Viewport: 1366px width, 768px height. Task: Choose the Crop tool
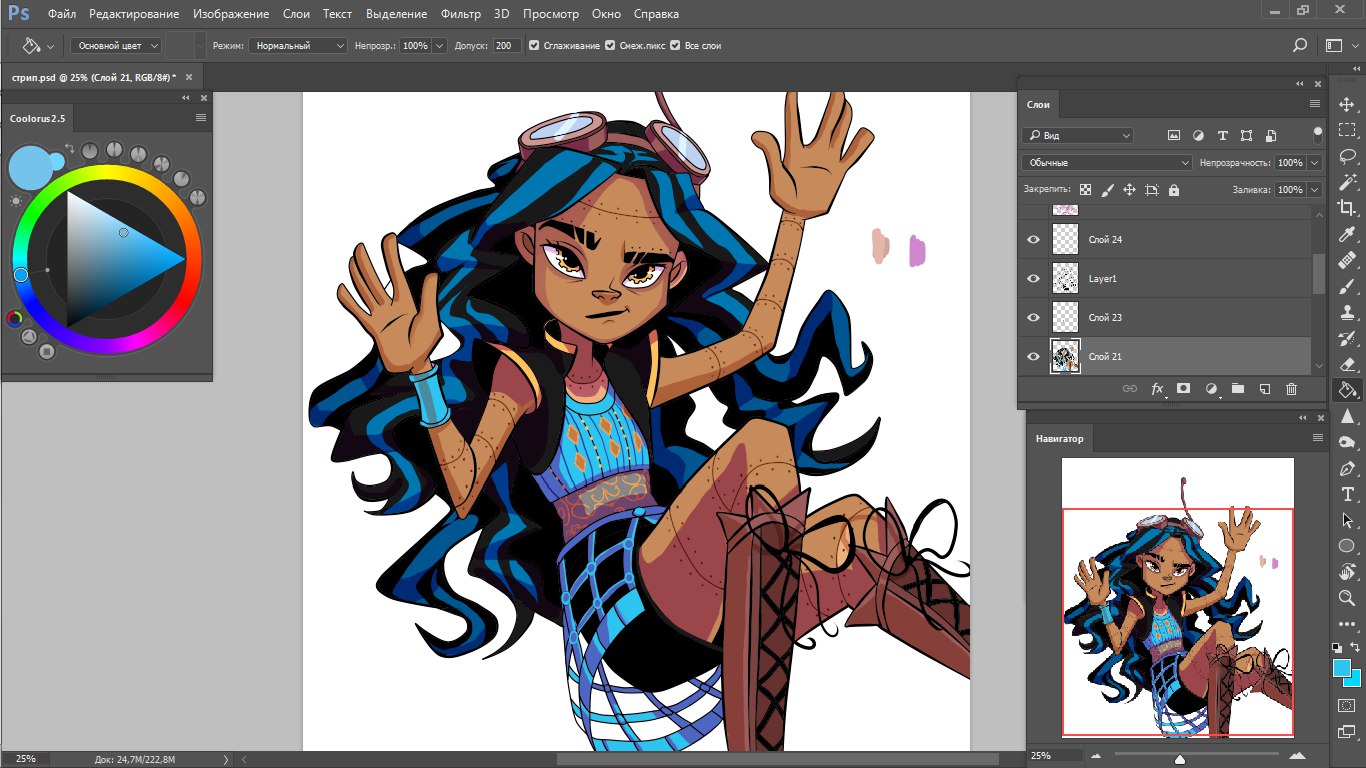pyautogui.click(x=1347, y=208)
